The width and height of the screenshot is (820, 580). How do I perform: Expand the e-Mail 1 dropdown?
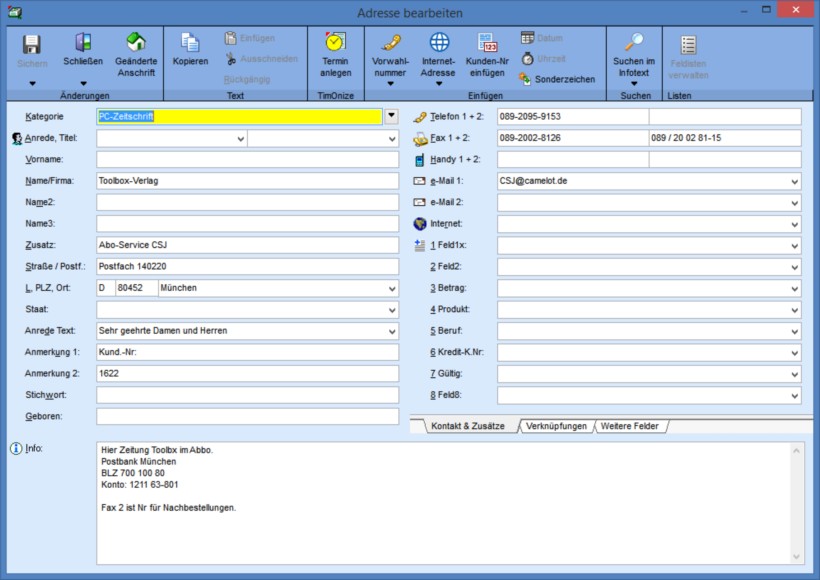795,181
